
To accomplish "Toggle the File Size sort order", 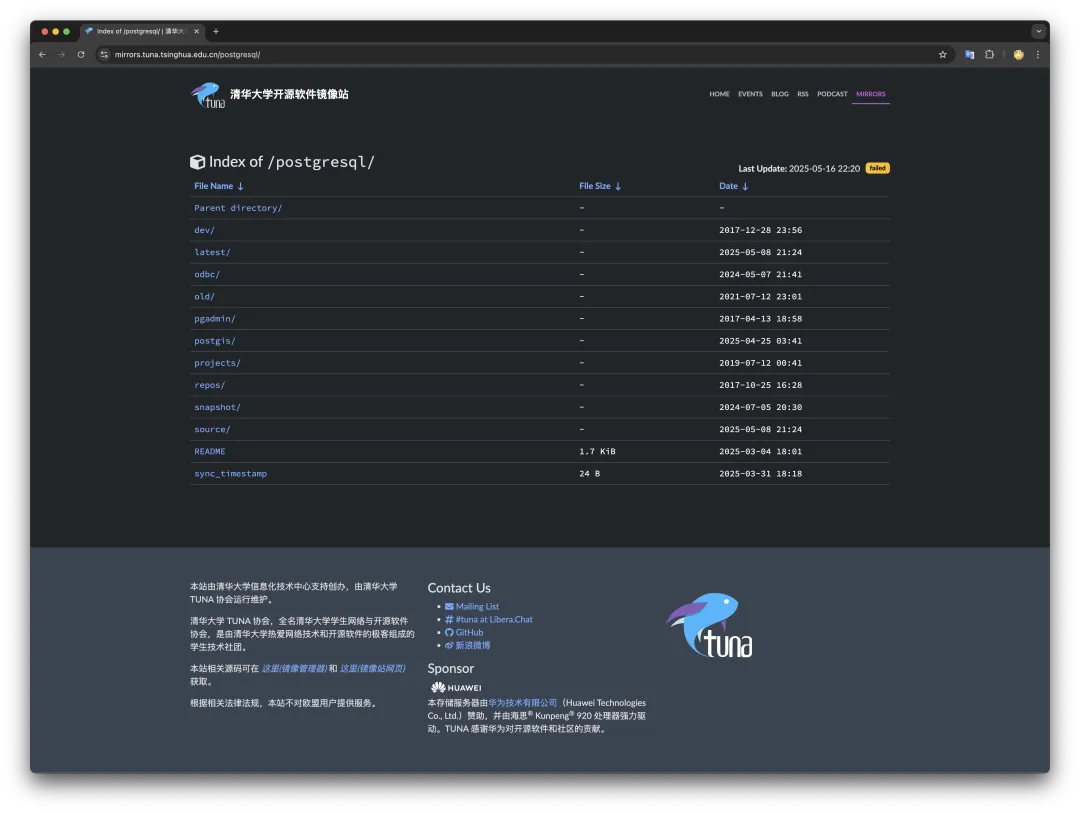I will click(618, 186).
